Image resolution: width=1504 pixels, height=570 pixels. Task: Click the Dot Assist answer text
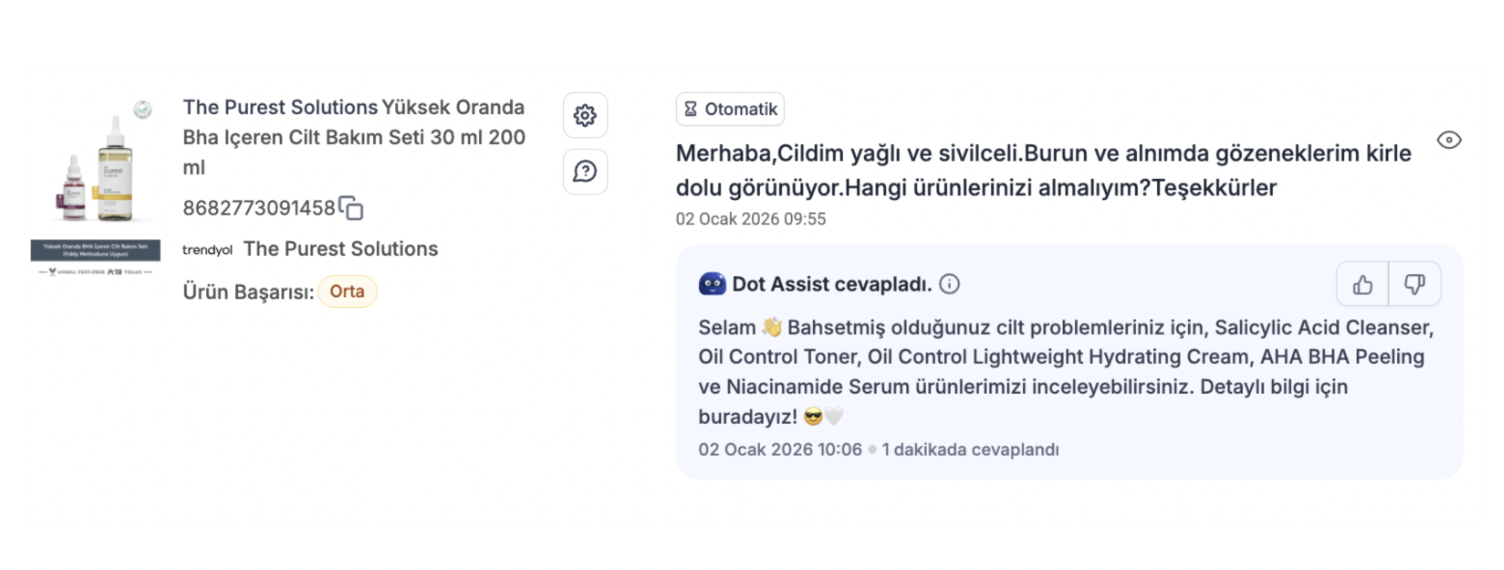click(1066, 371)
